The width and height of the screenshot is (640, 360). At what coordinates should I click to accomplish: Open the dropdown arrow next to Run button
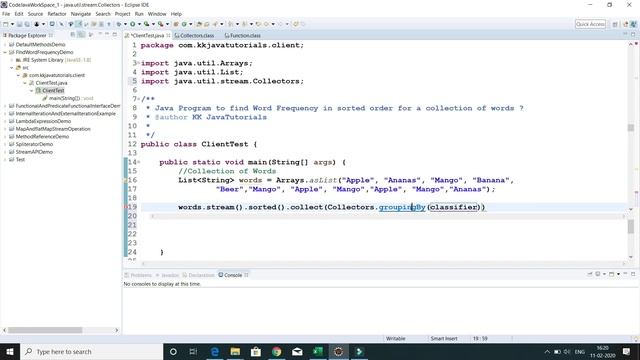coord(139,24)
